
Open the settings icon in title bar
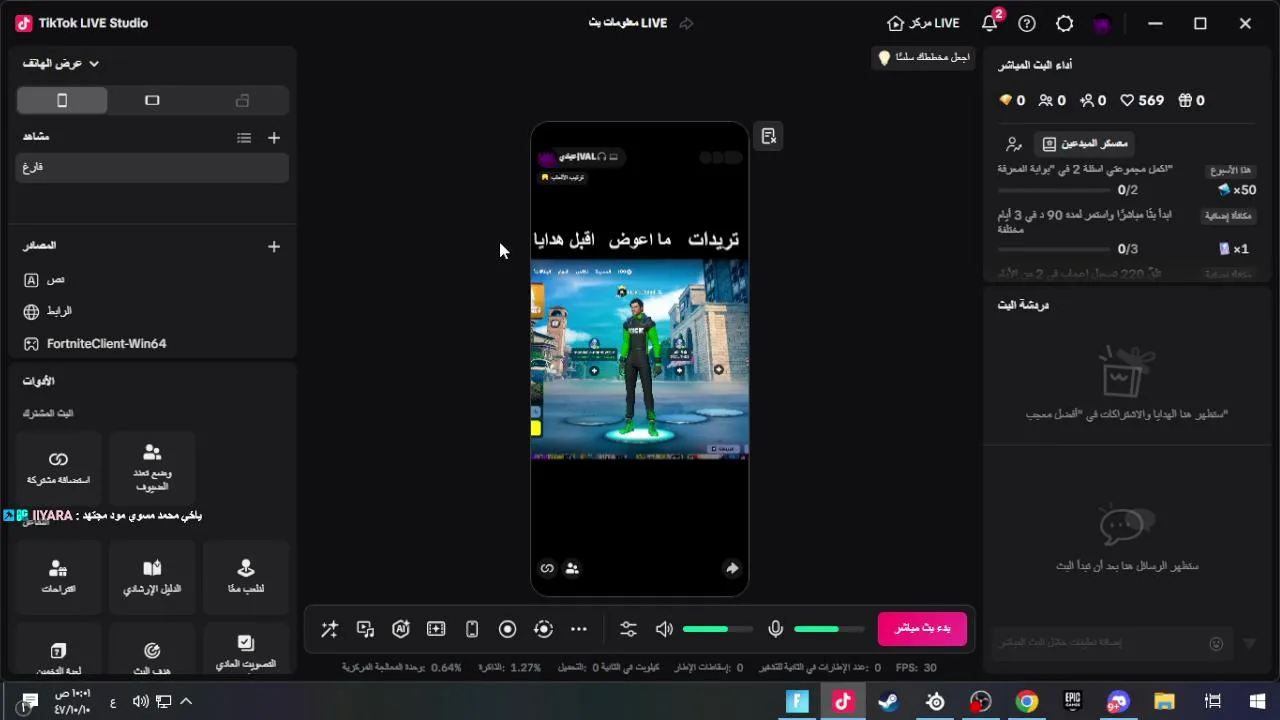tap(1065, 23)
